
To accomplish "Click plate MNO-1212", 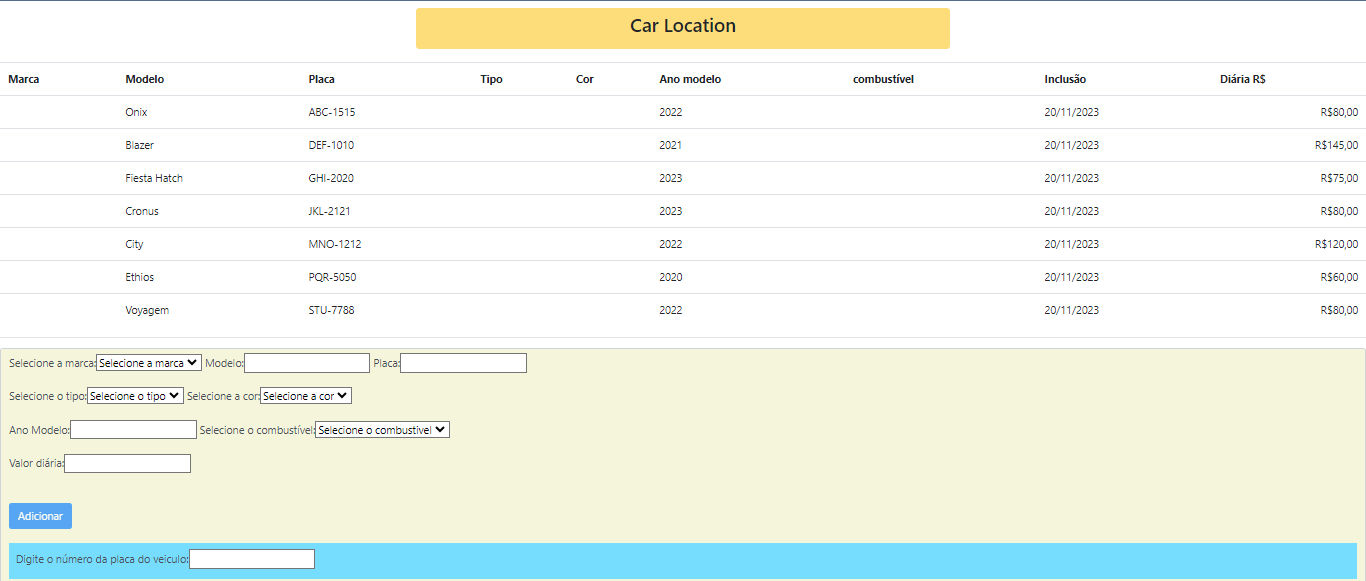I will click(x=335, y=244).
